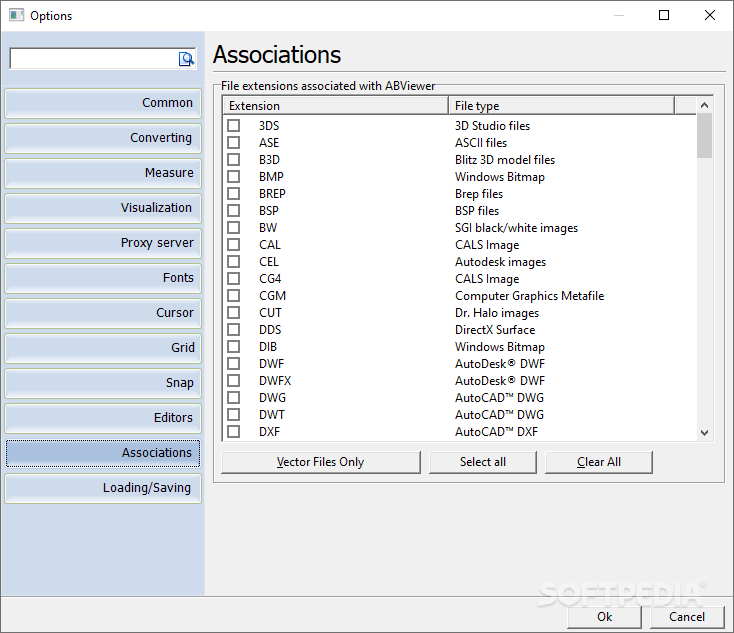
Task: Click the Extension column header
Action: pos(336,106)
